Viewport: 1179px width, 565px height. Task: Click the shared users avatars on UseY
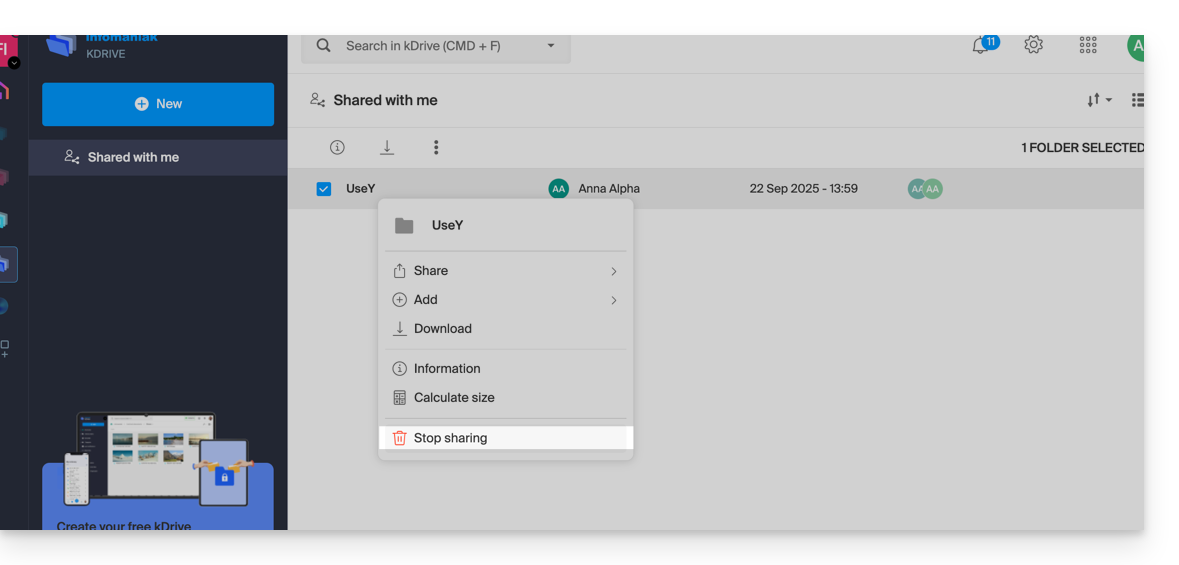coord(925,189)
